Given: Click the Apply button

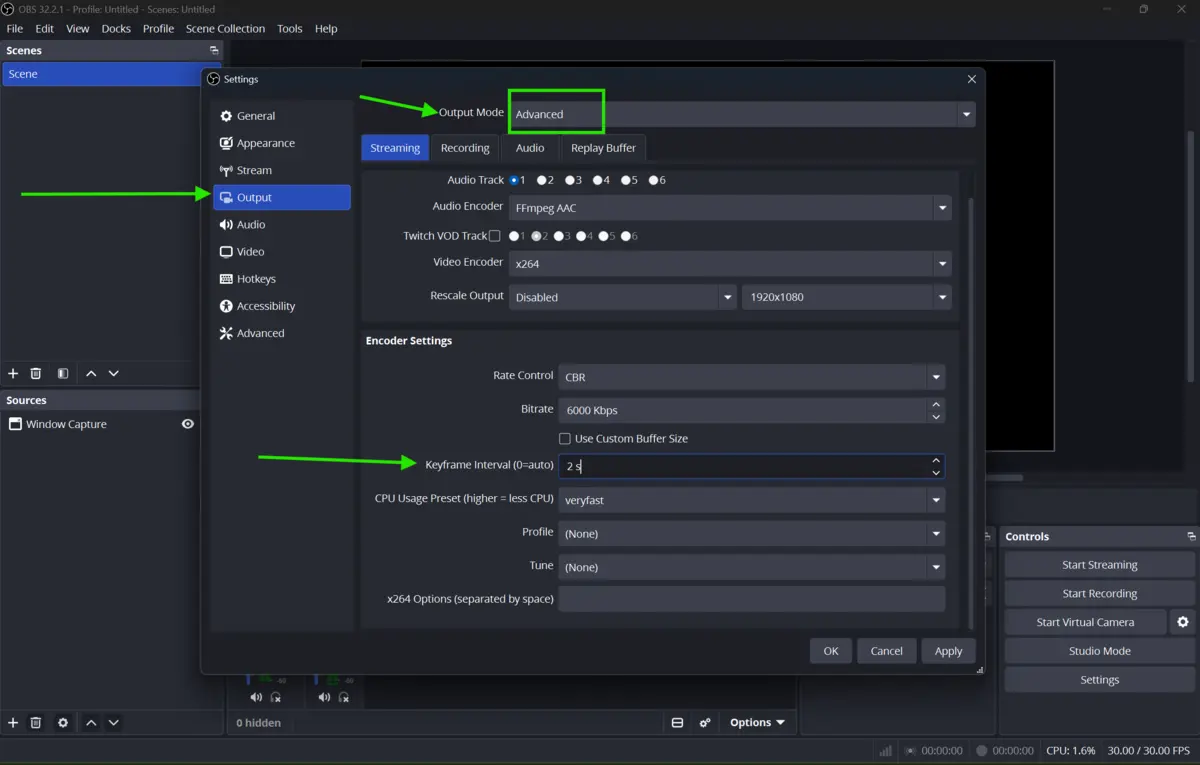Looking at the screenshot, I should [x=948, y=650].
